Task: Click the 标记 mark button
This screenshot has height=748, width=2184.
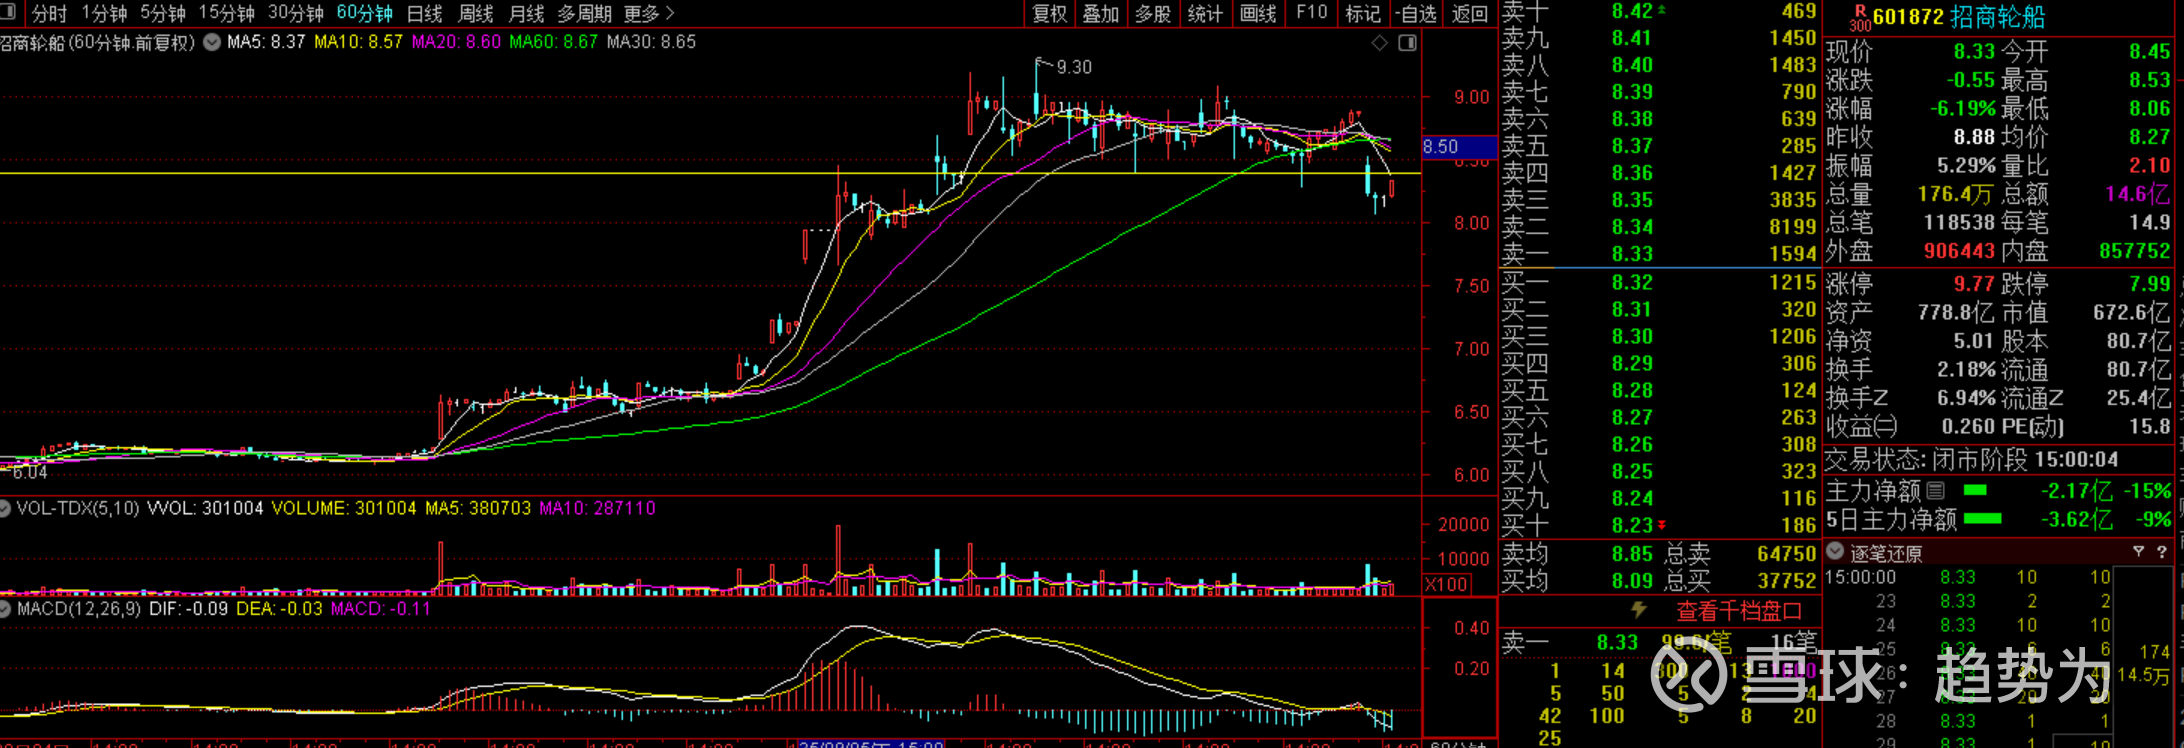Action: pyautogui.click(x=1363, y=13)
